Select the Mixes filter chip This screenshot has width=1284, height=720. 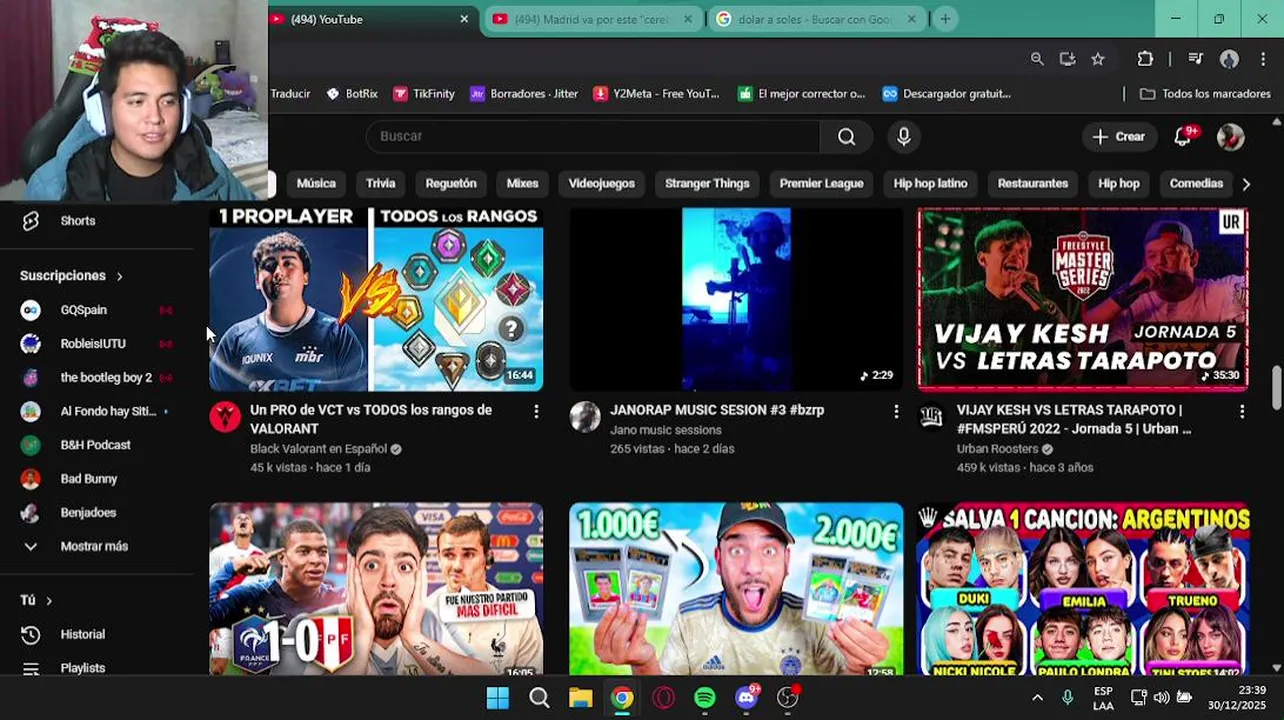point(522,184)
